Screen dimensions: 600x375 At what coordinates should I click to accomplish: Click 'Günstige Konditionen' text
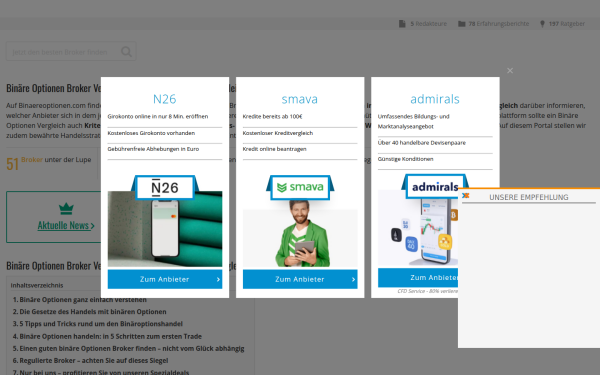click(405, 159)
